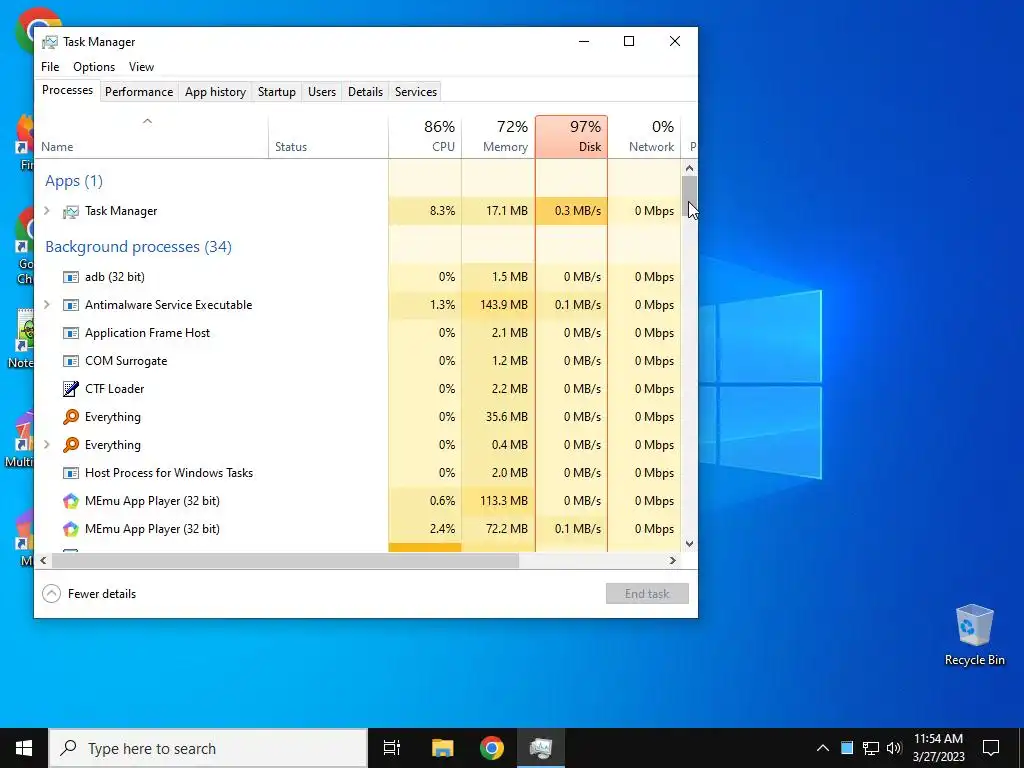Click the MEmu App Player icon using 113.3 MB

[x=71, y=501]
